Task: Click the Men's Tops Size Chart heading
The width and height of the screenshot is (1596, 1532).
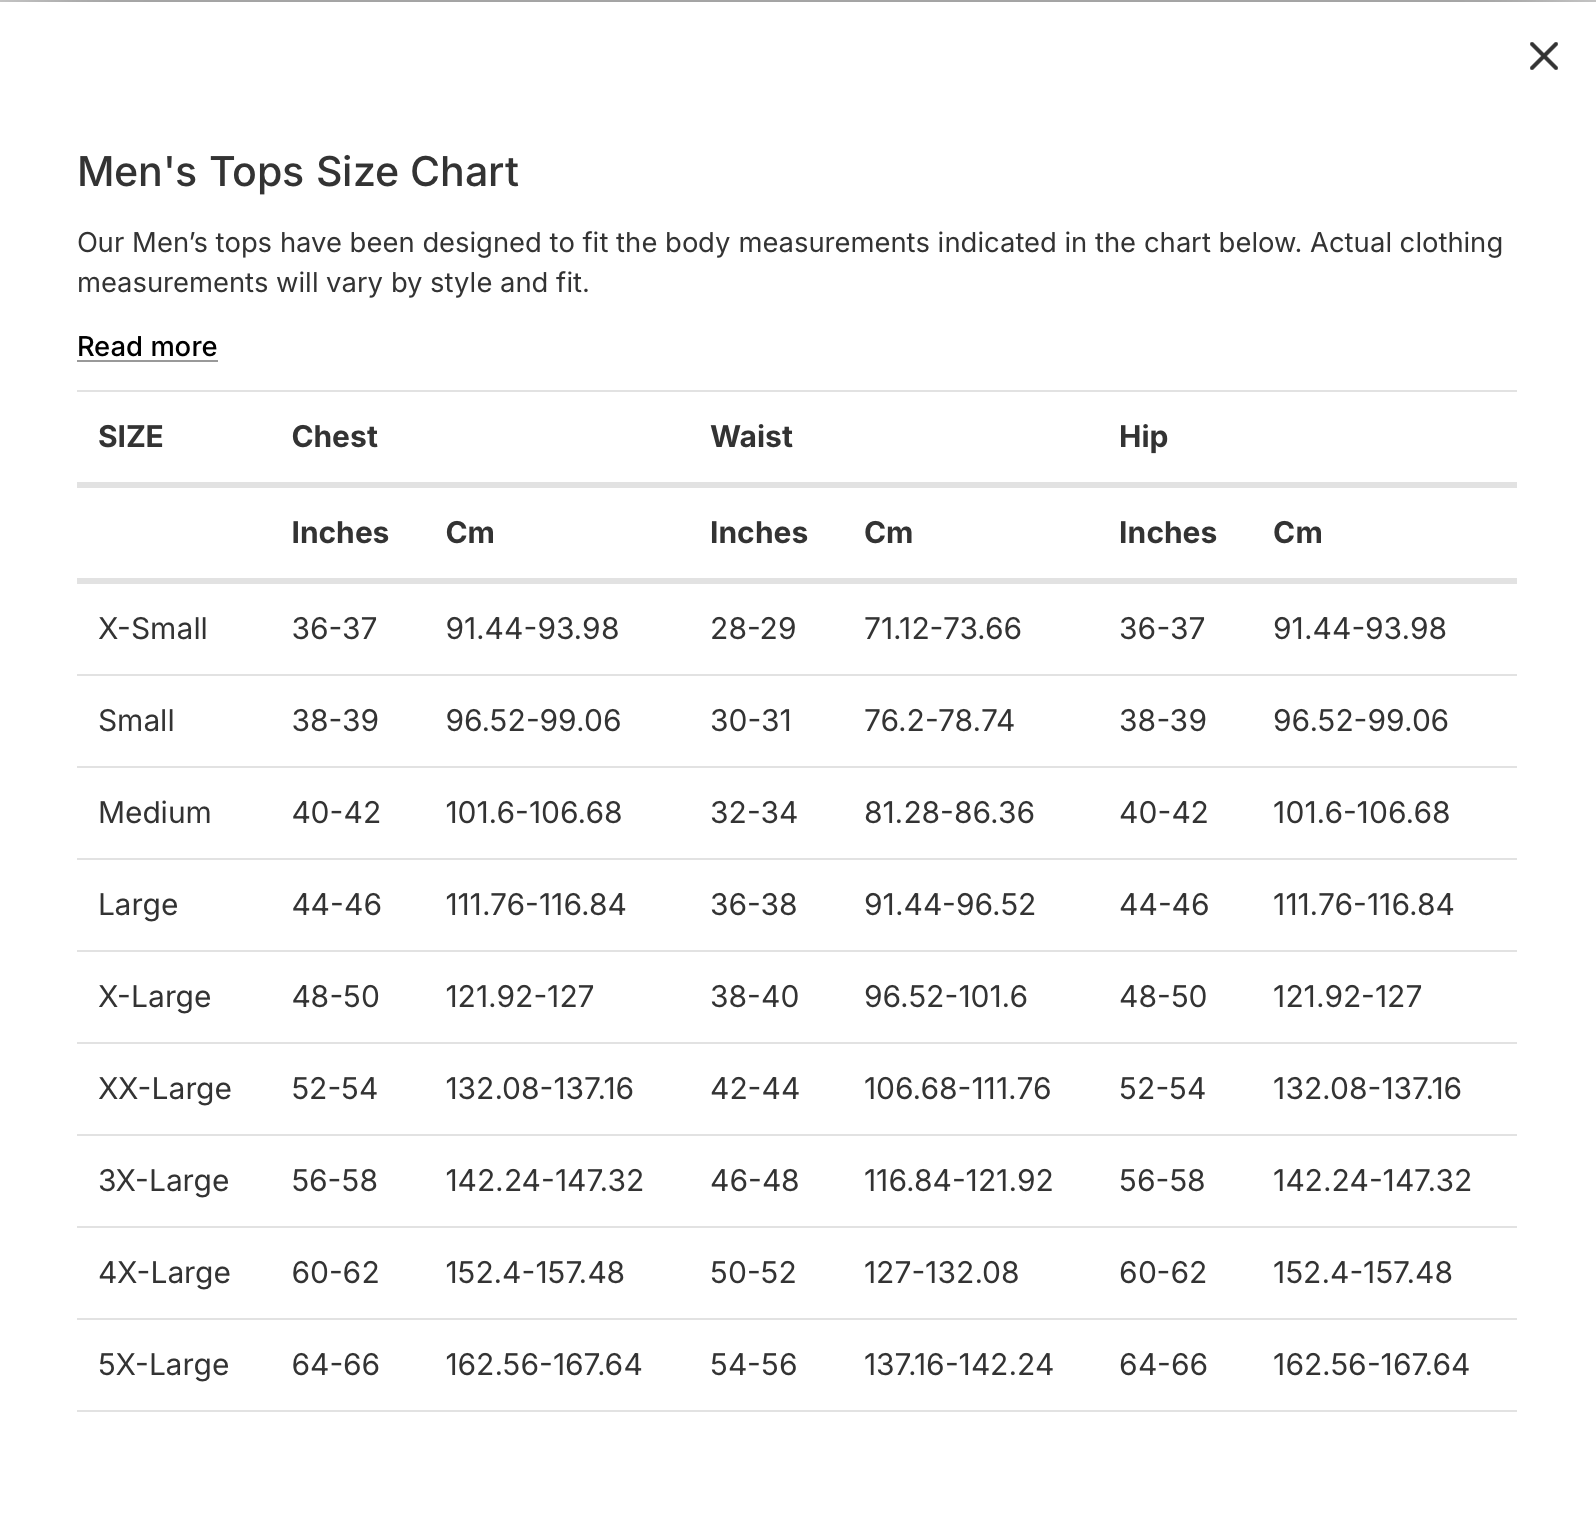Action: (297, 172)
